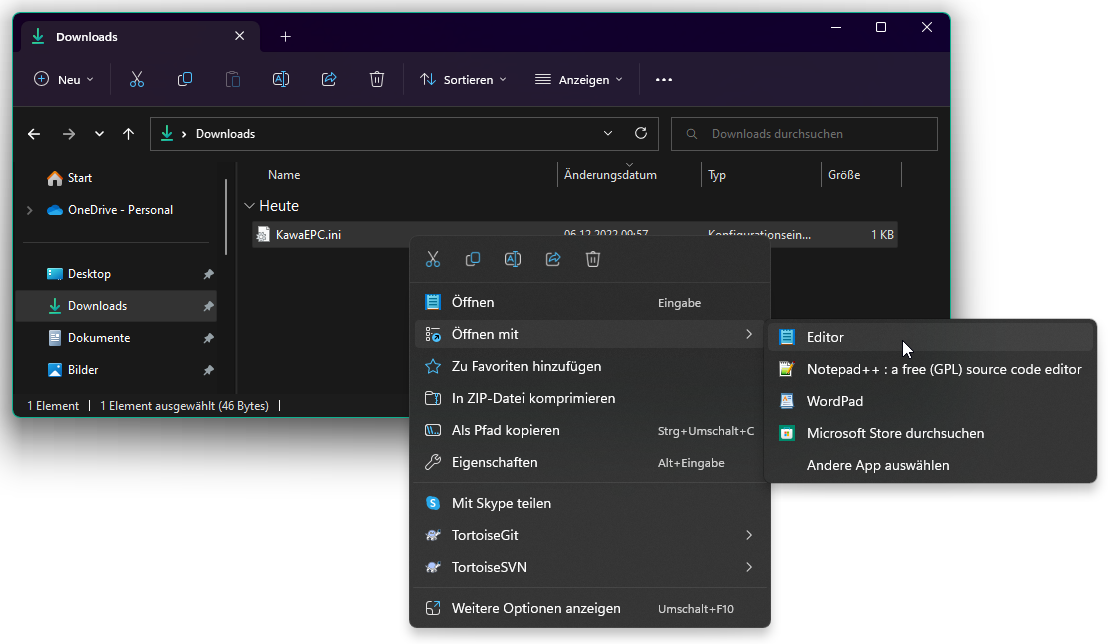Open the file with Notepad++
This screenshot has width=1109, height=644.
coord(931,369)
